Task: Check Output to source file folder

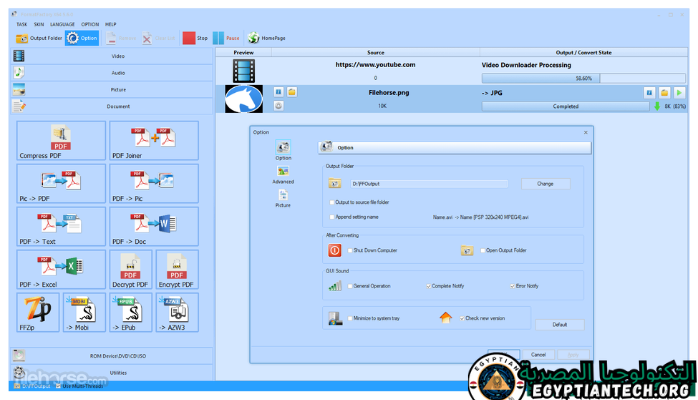Action: point(332,202)
